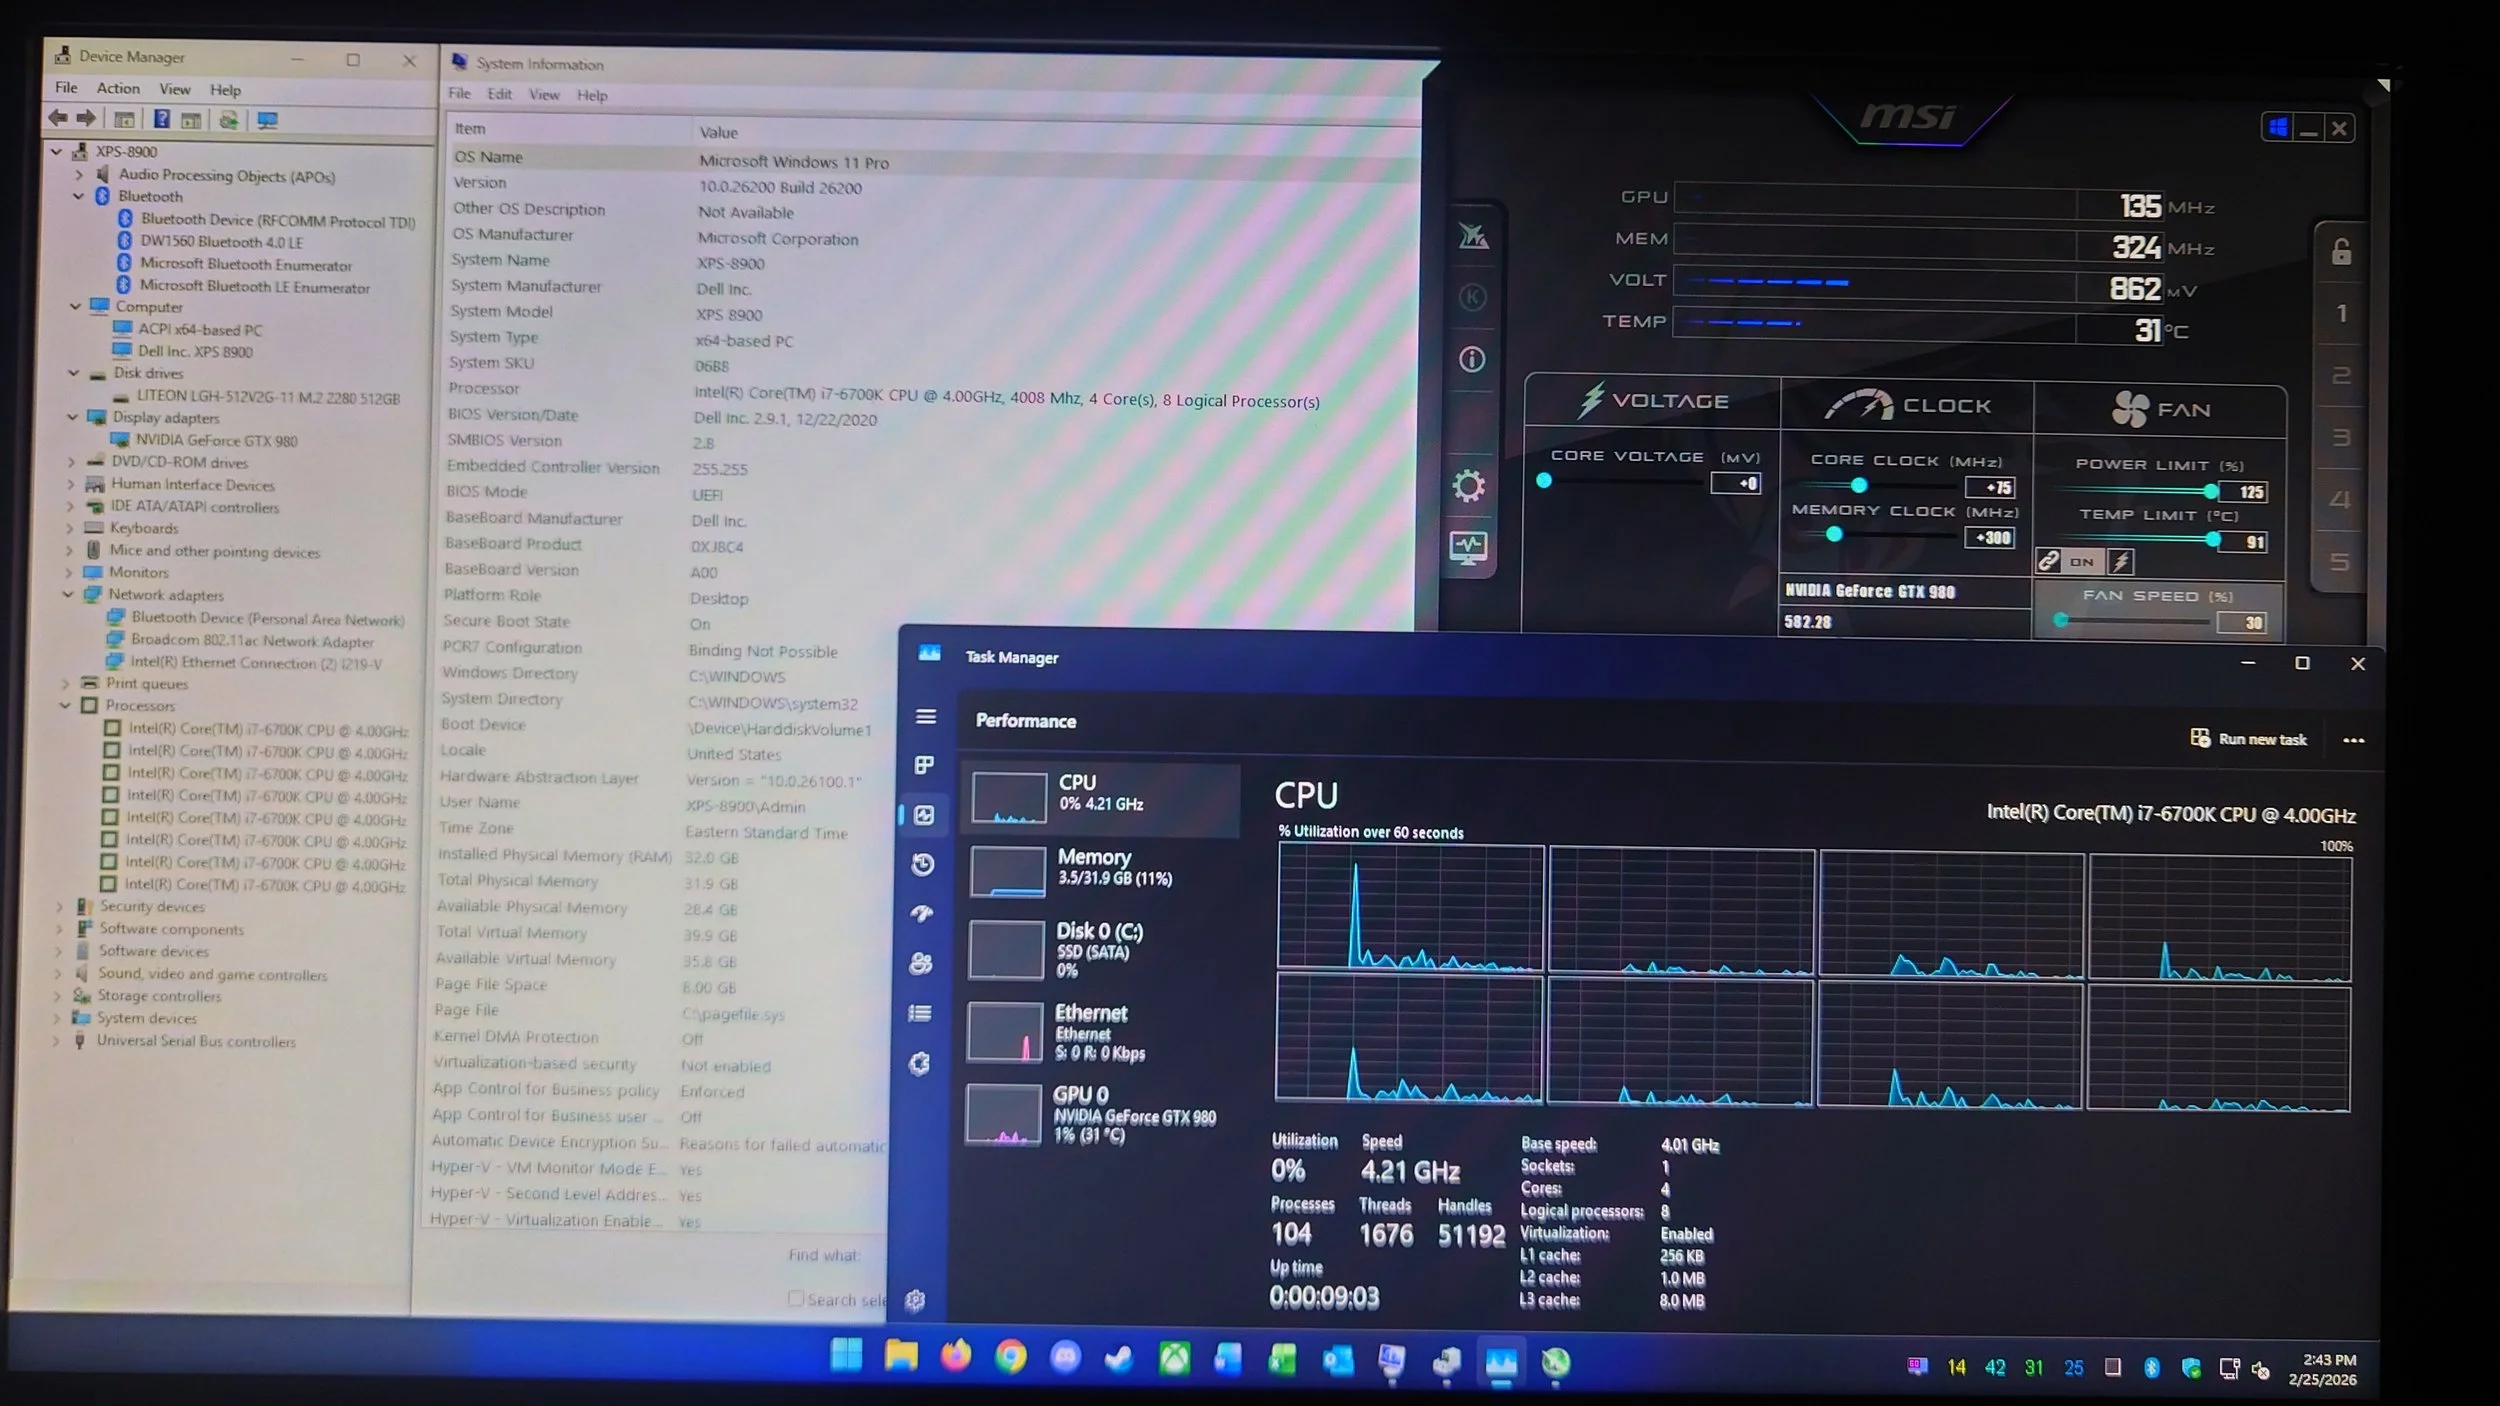The height and width of the screenshot is (1406, 2500).
Task: Expand Security devices tree node
Action: pyautogui.click(x=59, y=907)
